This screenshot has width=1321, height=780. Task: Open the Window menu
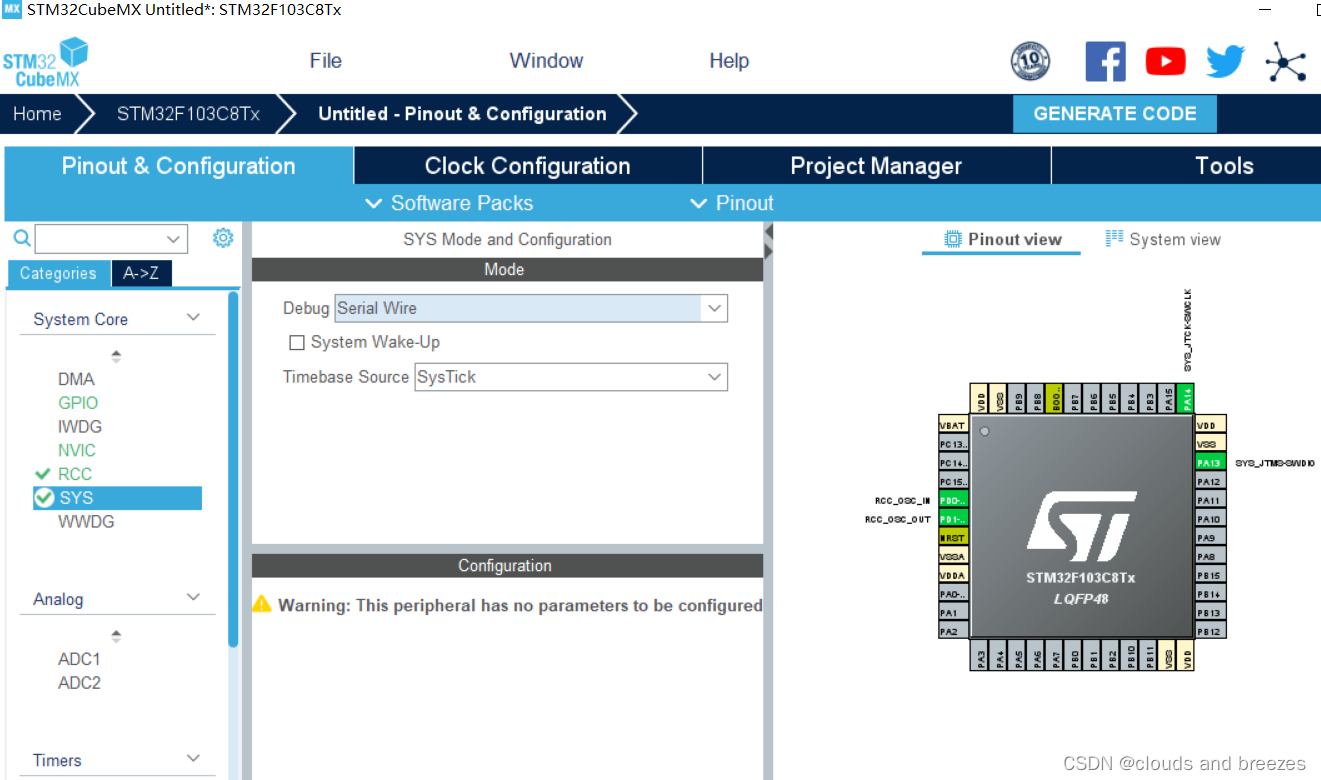tap(546, 61)
